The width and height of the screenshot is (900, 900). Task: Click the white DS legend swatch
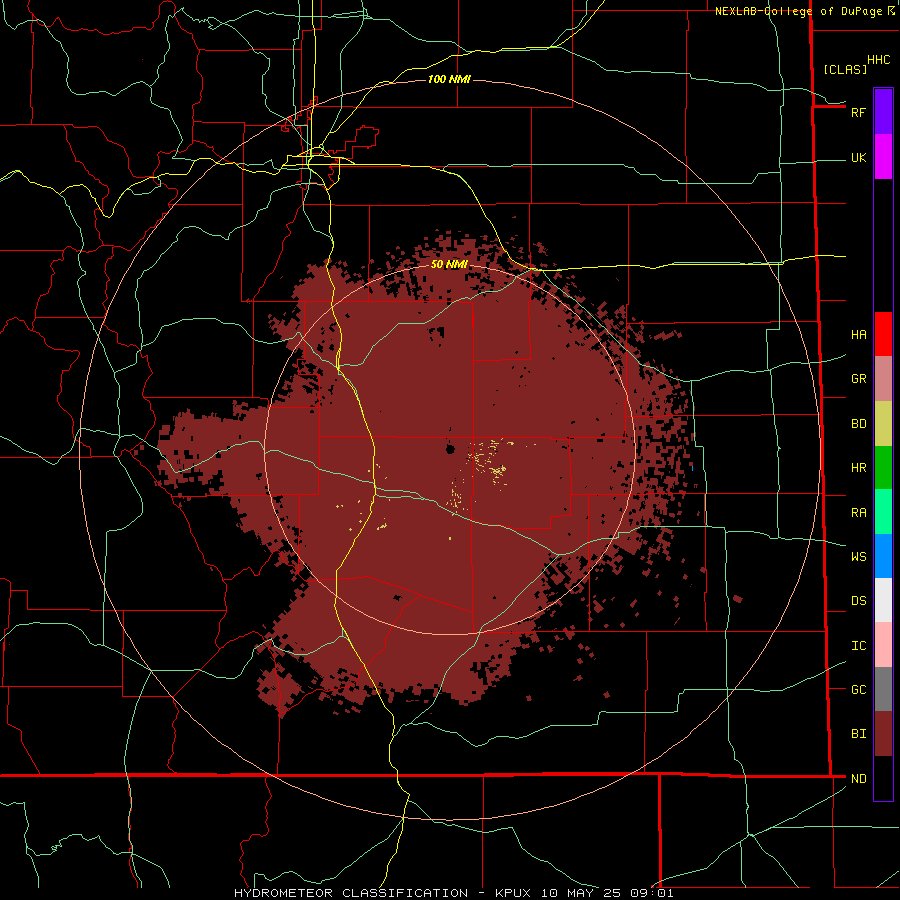[x=883, y=600]
